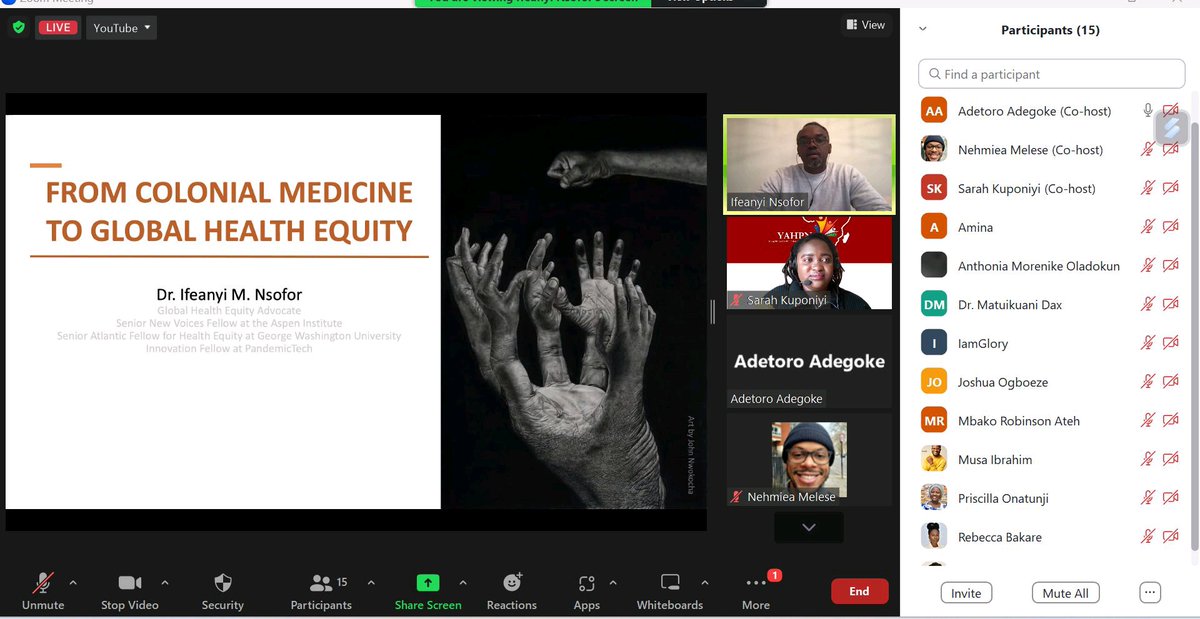Click the mic icon next to Adetoro Adegoke
Screen dimensions: 1200x619
click(1147, 110)
